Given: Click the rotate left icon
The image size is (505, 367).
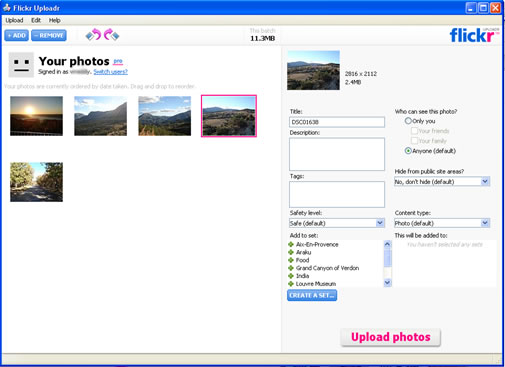Looking at the screenshot, I should pyautogui.click(x=93, y=35).
